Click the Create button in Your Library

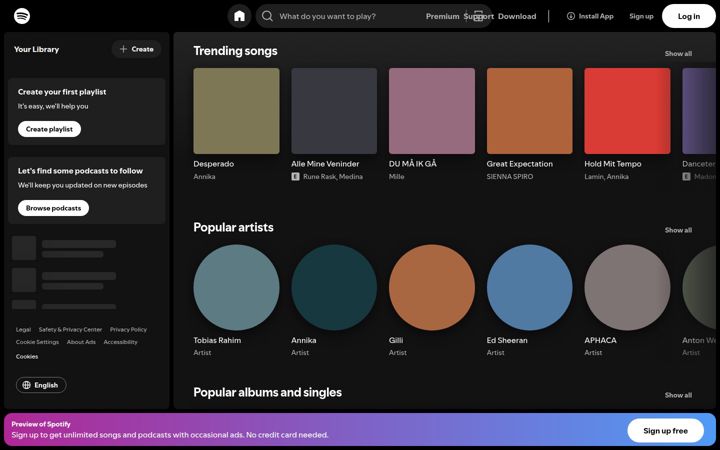coord(136,49)
